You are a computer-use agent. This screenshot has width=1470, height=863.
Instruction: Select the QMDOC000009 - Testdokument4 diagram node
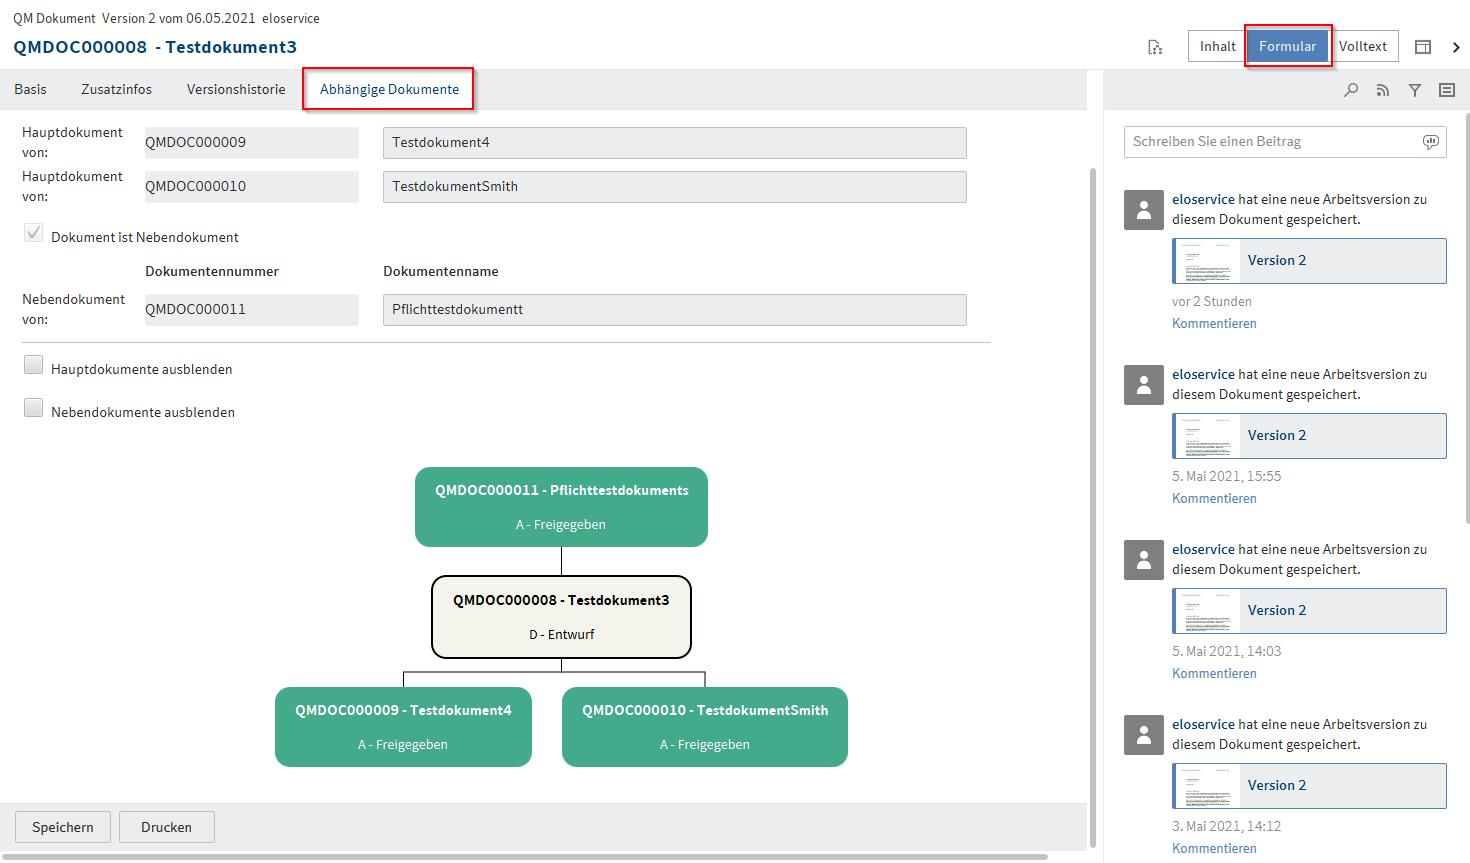click(x=403, y=727)
